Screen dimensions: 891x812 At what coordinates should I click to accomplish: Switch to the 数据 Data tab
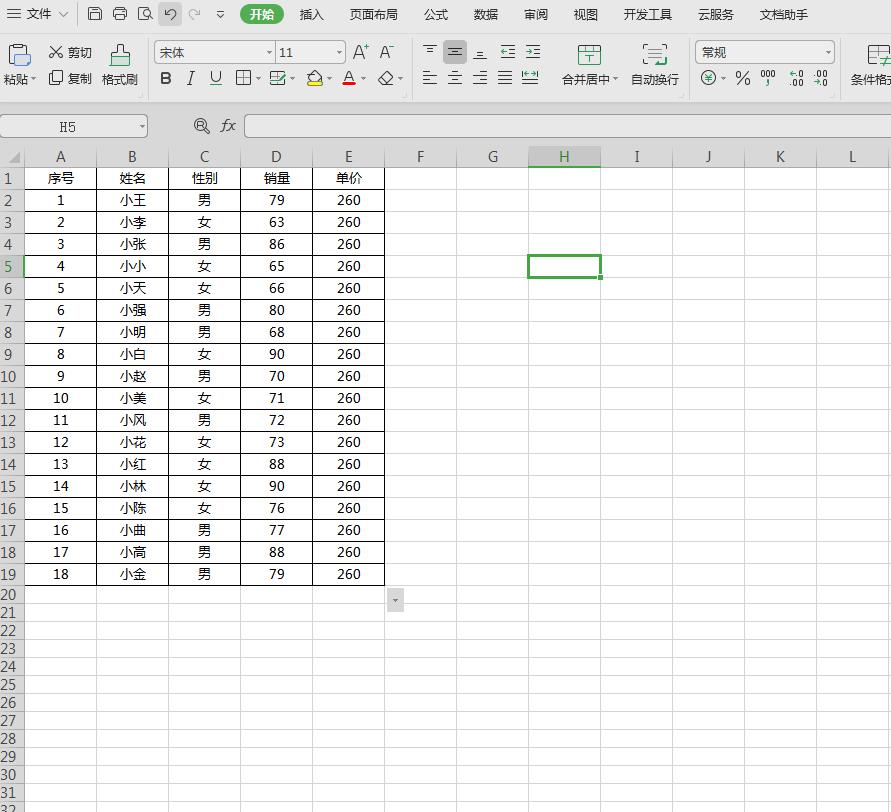486,14
